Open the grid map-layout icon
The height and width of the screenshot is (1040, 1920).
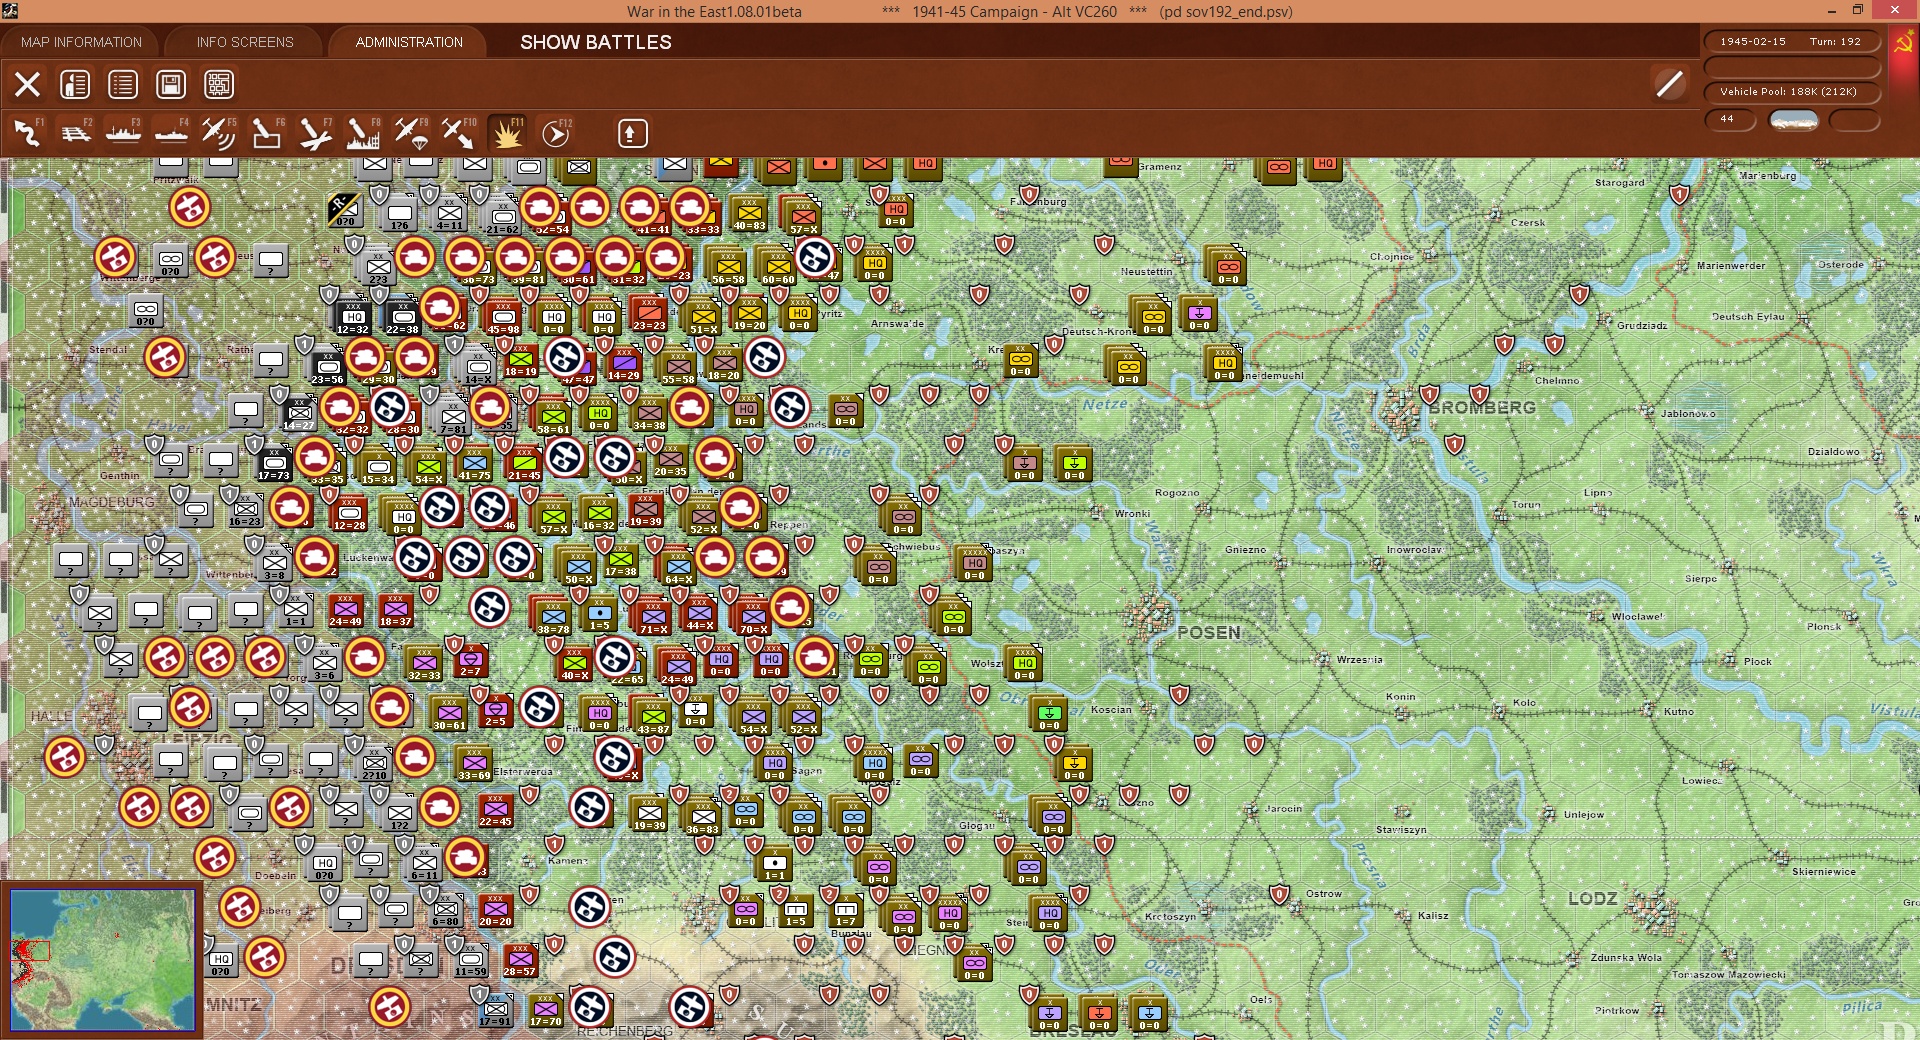[x=219, y=85]
